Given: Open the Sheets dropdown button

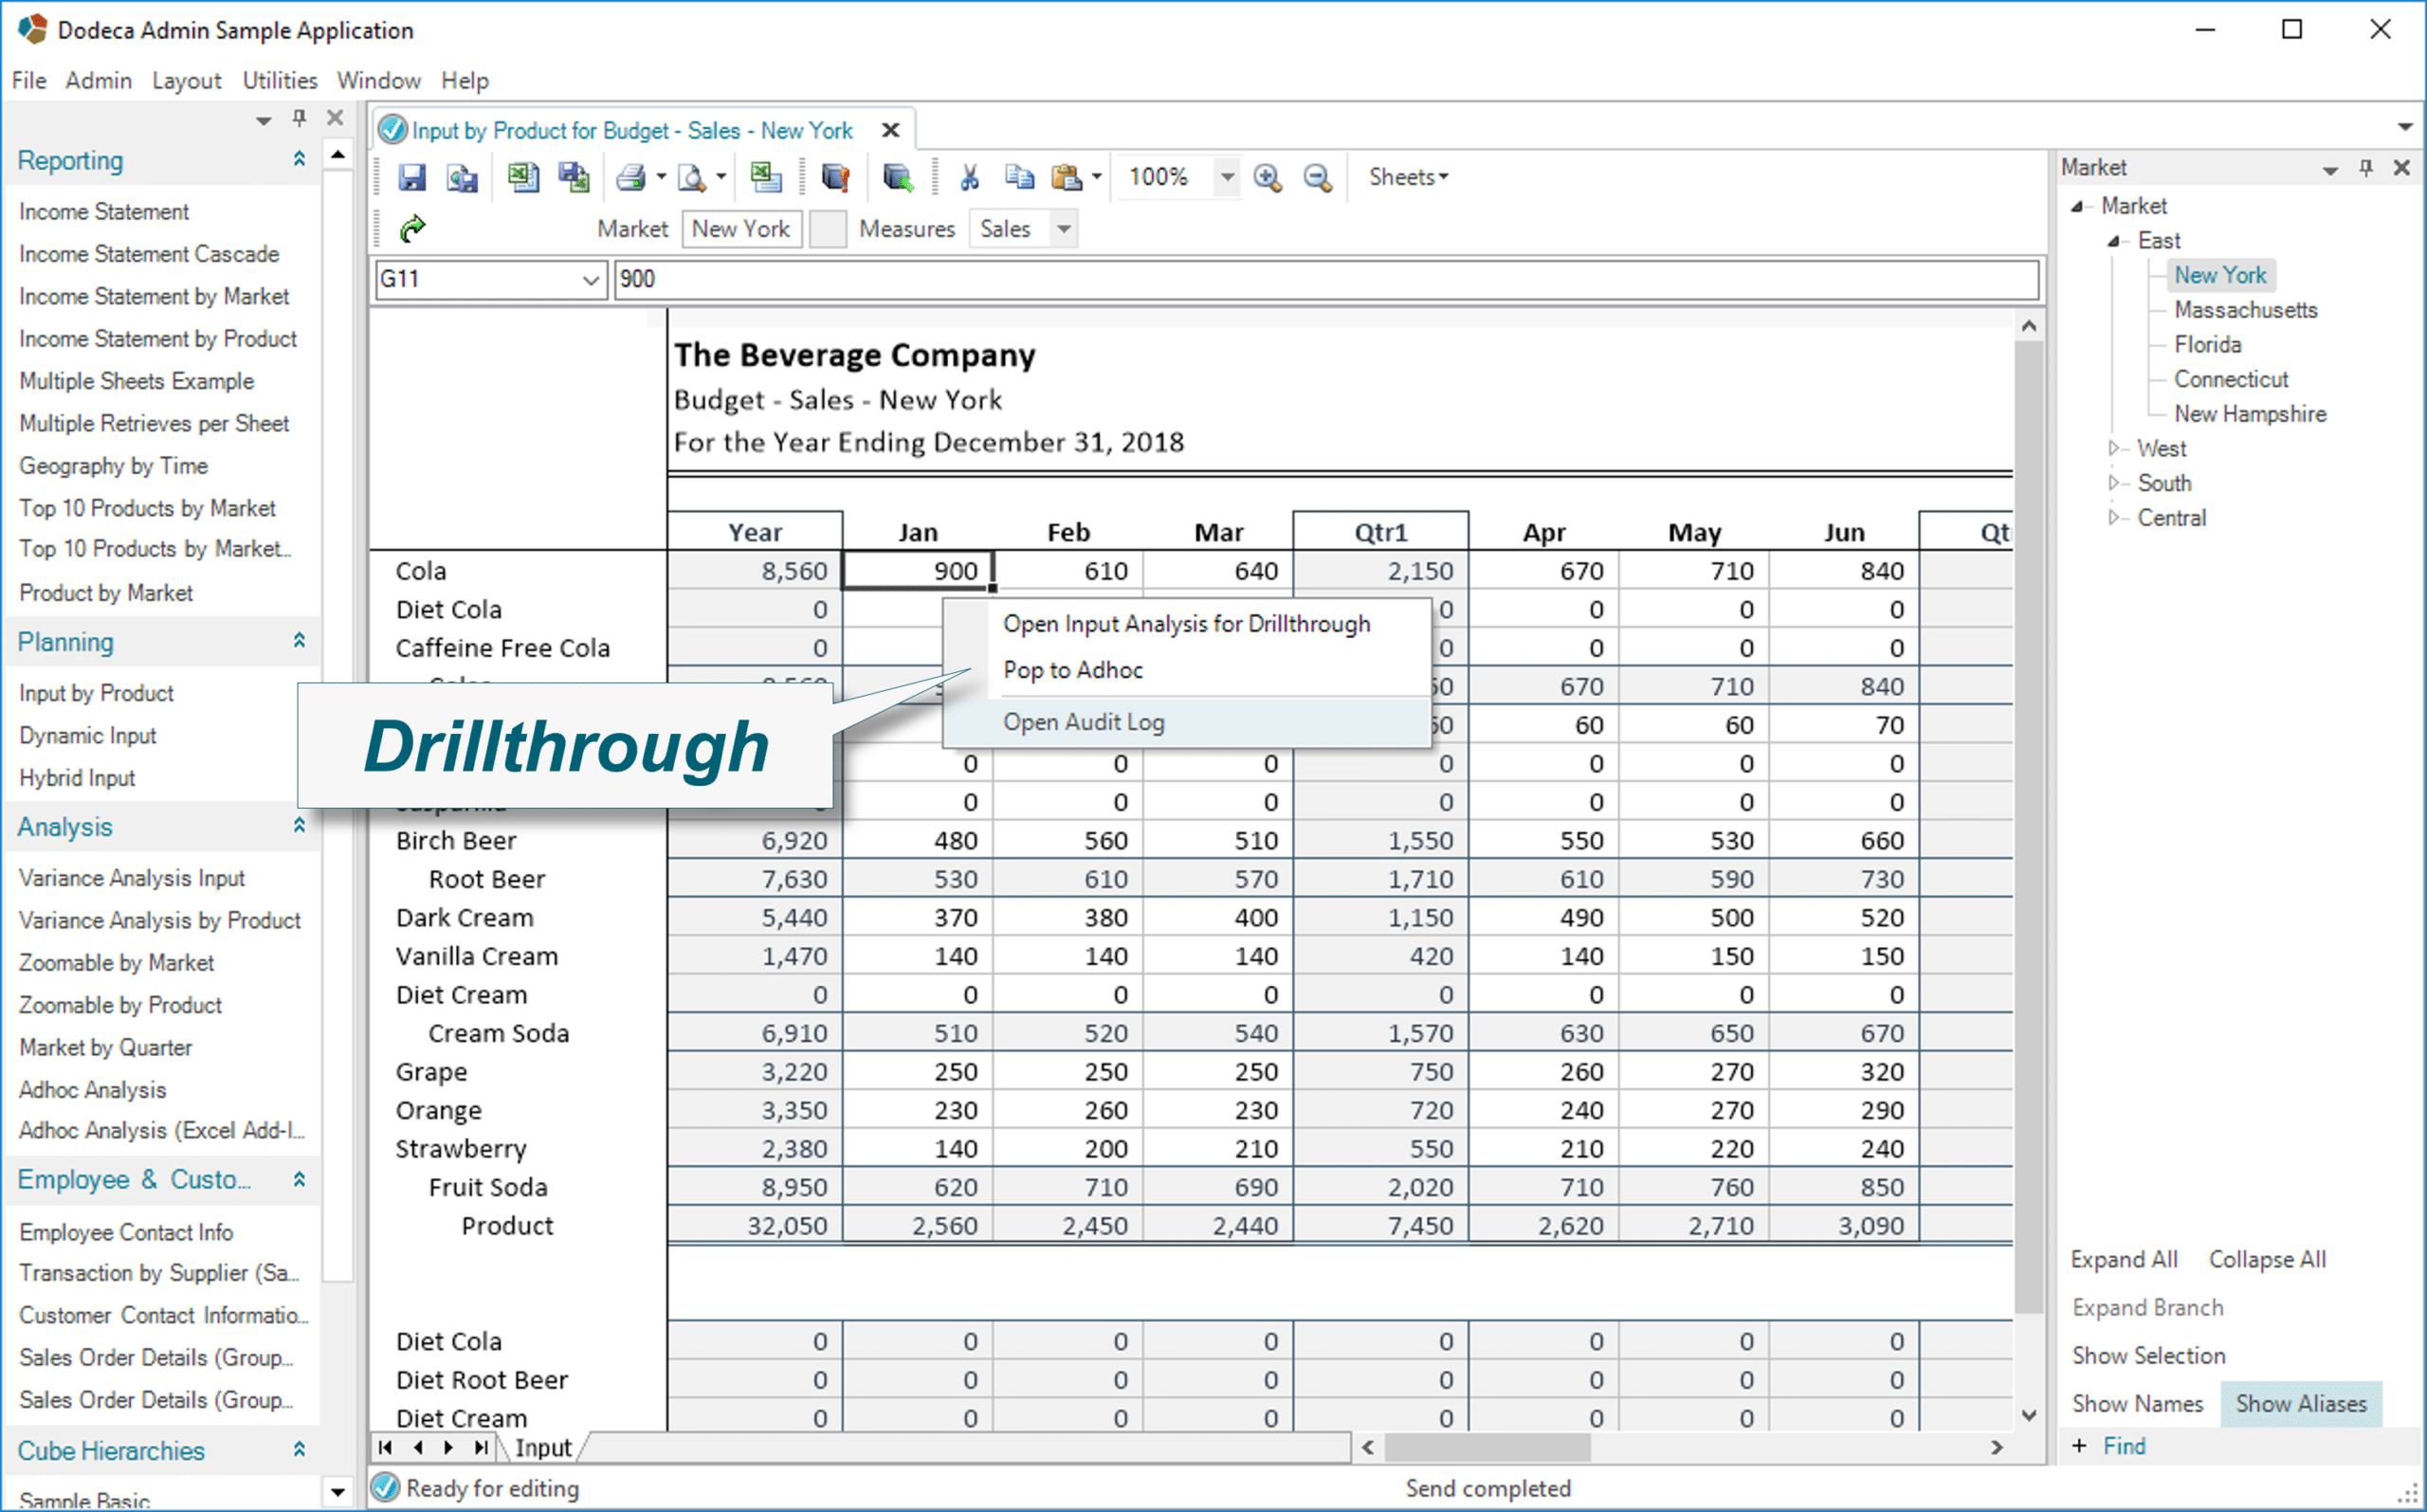Looking at the screenshot, I should [x=1408, y=174].
